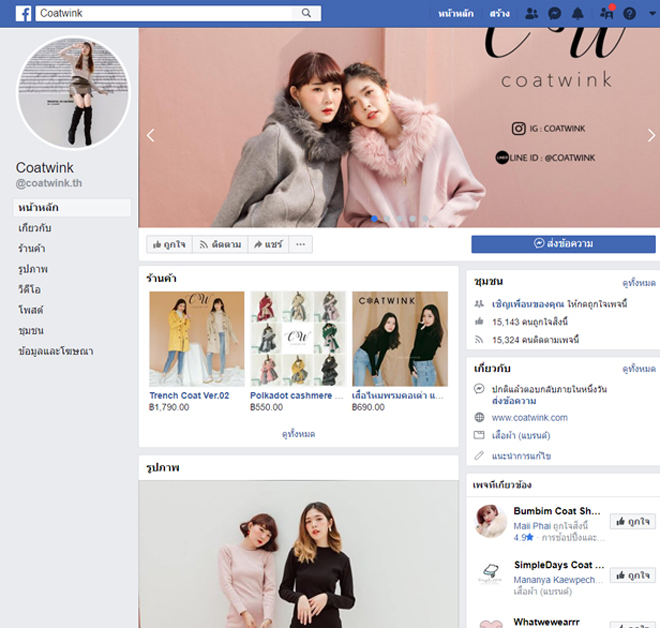The width and height of the screenshot is (660, 628).
Task: Click หน้าหลัก in the top navigation bar
Action: [x=455, y=13]
